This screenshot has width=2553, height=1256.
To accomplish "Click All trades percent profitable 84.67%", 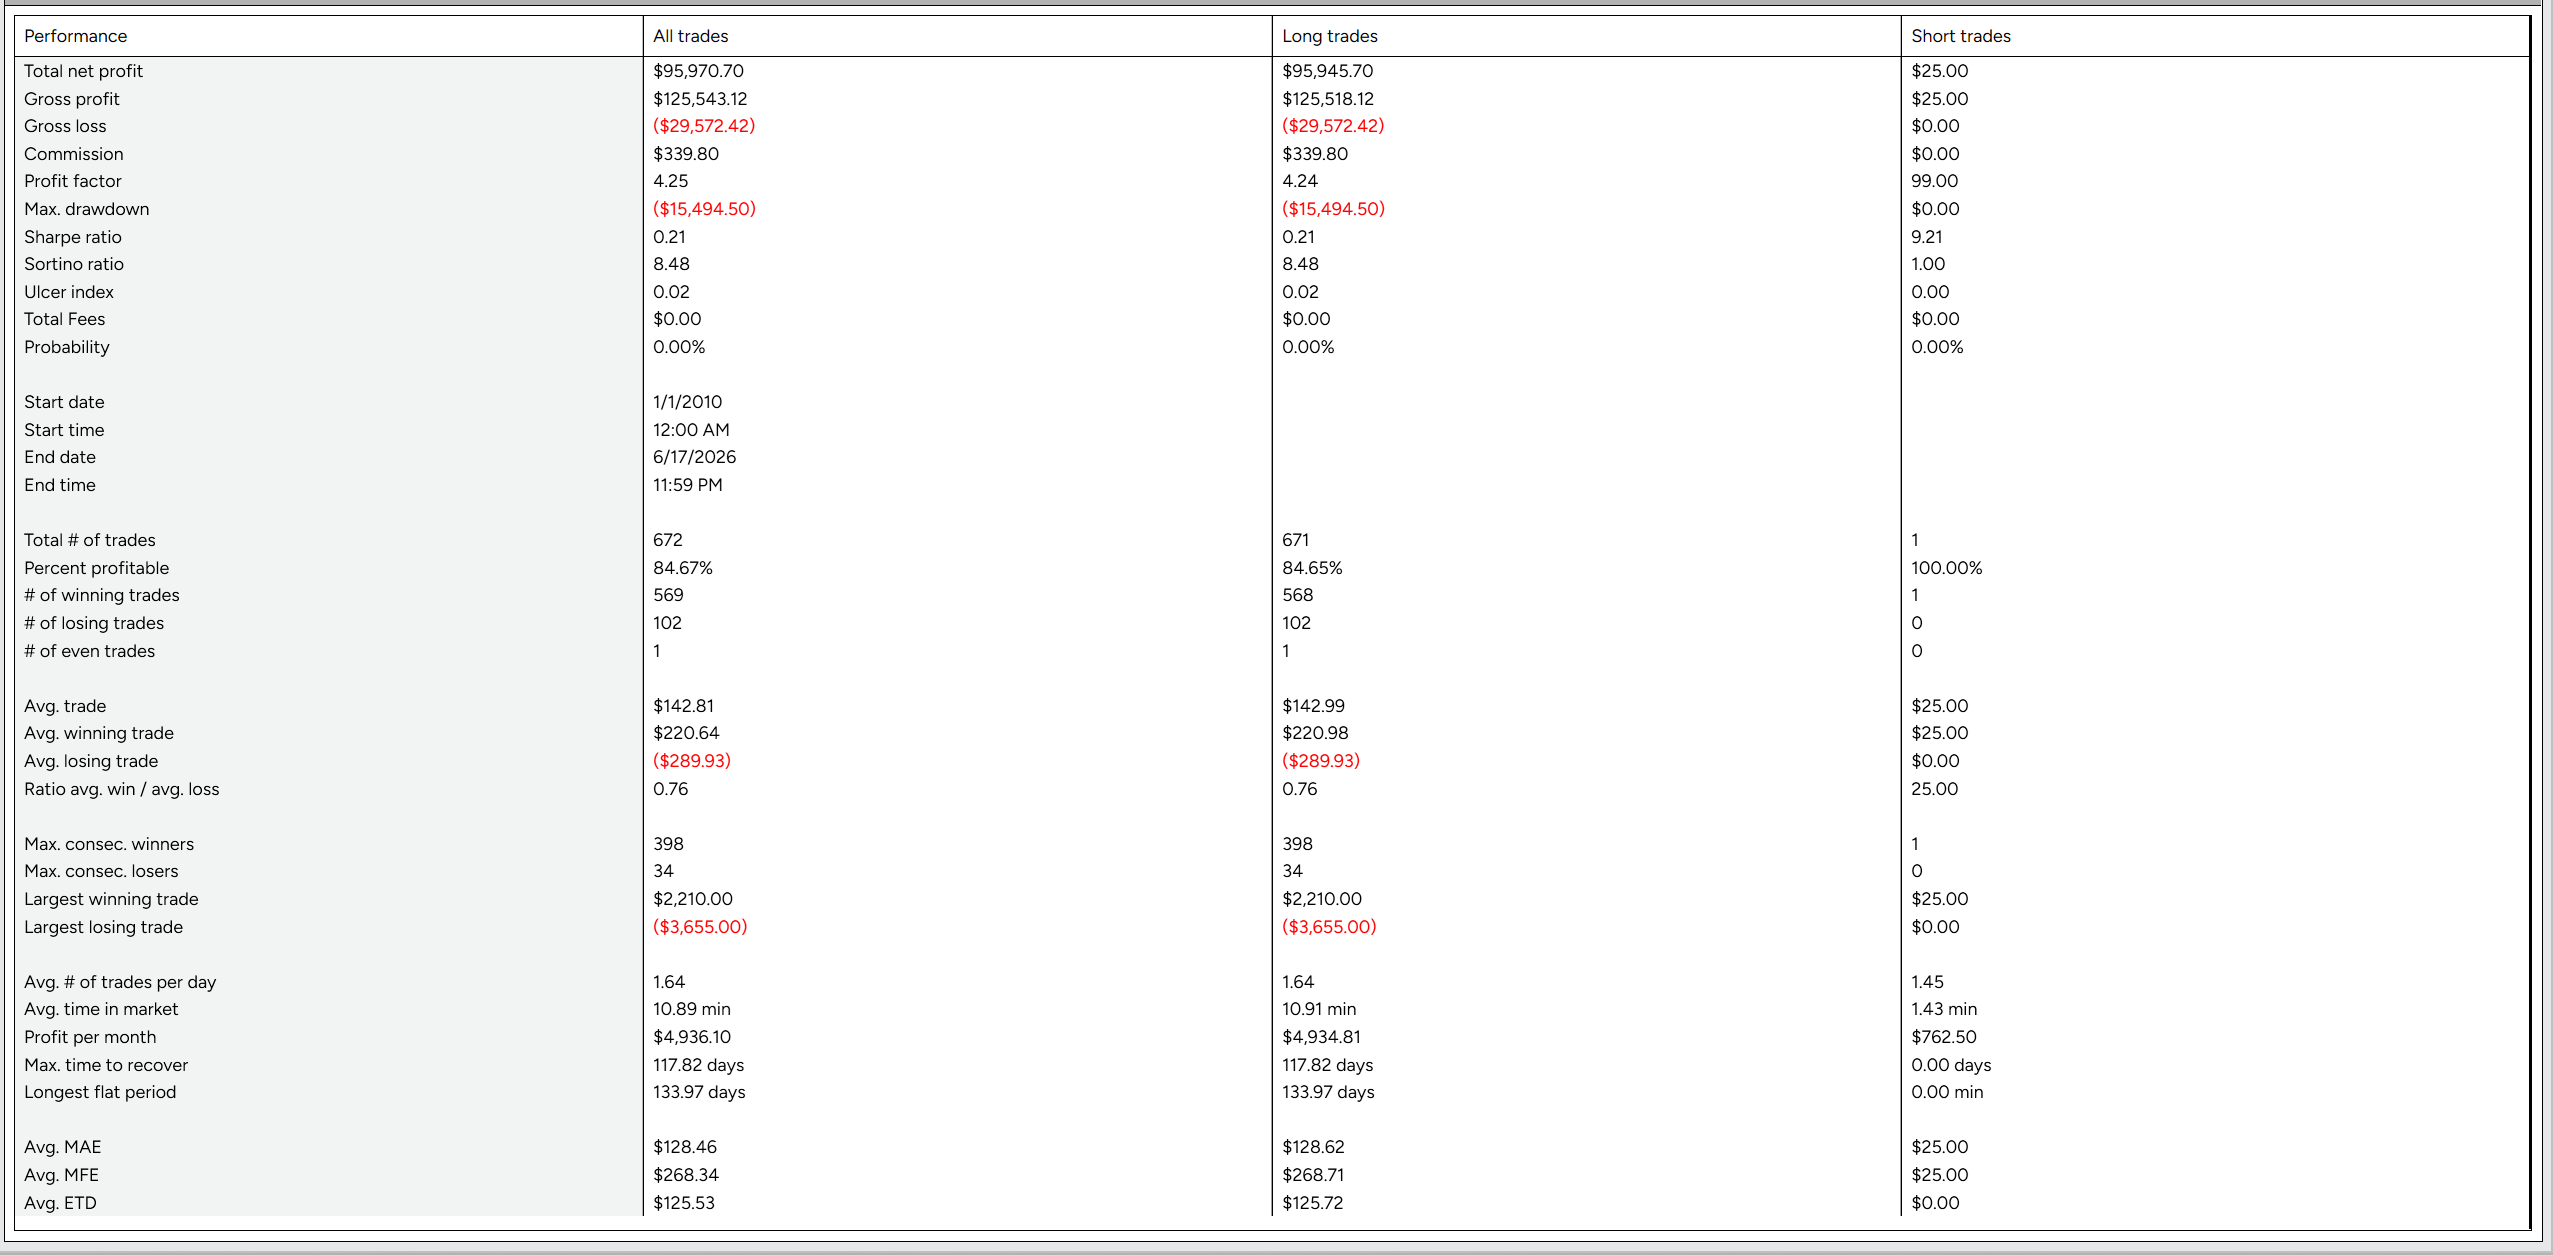I will tap(682, 568).
